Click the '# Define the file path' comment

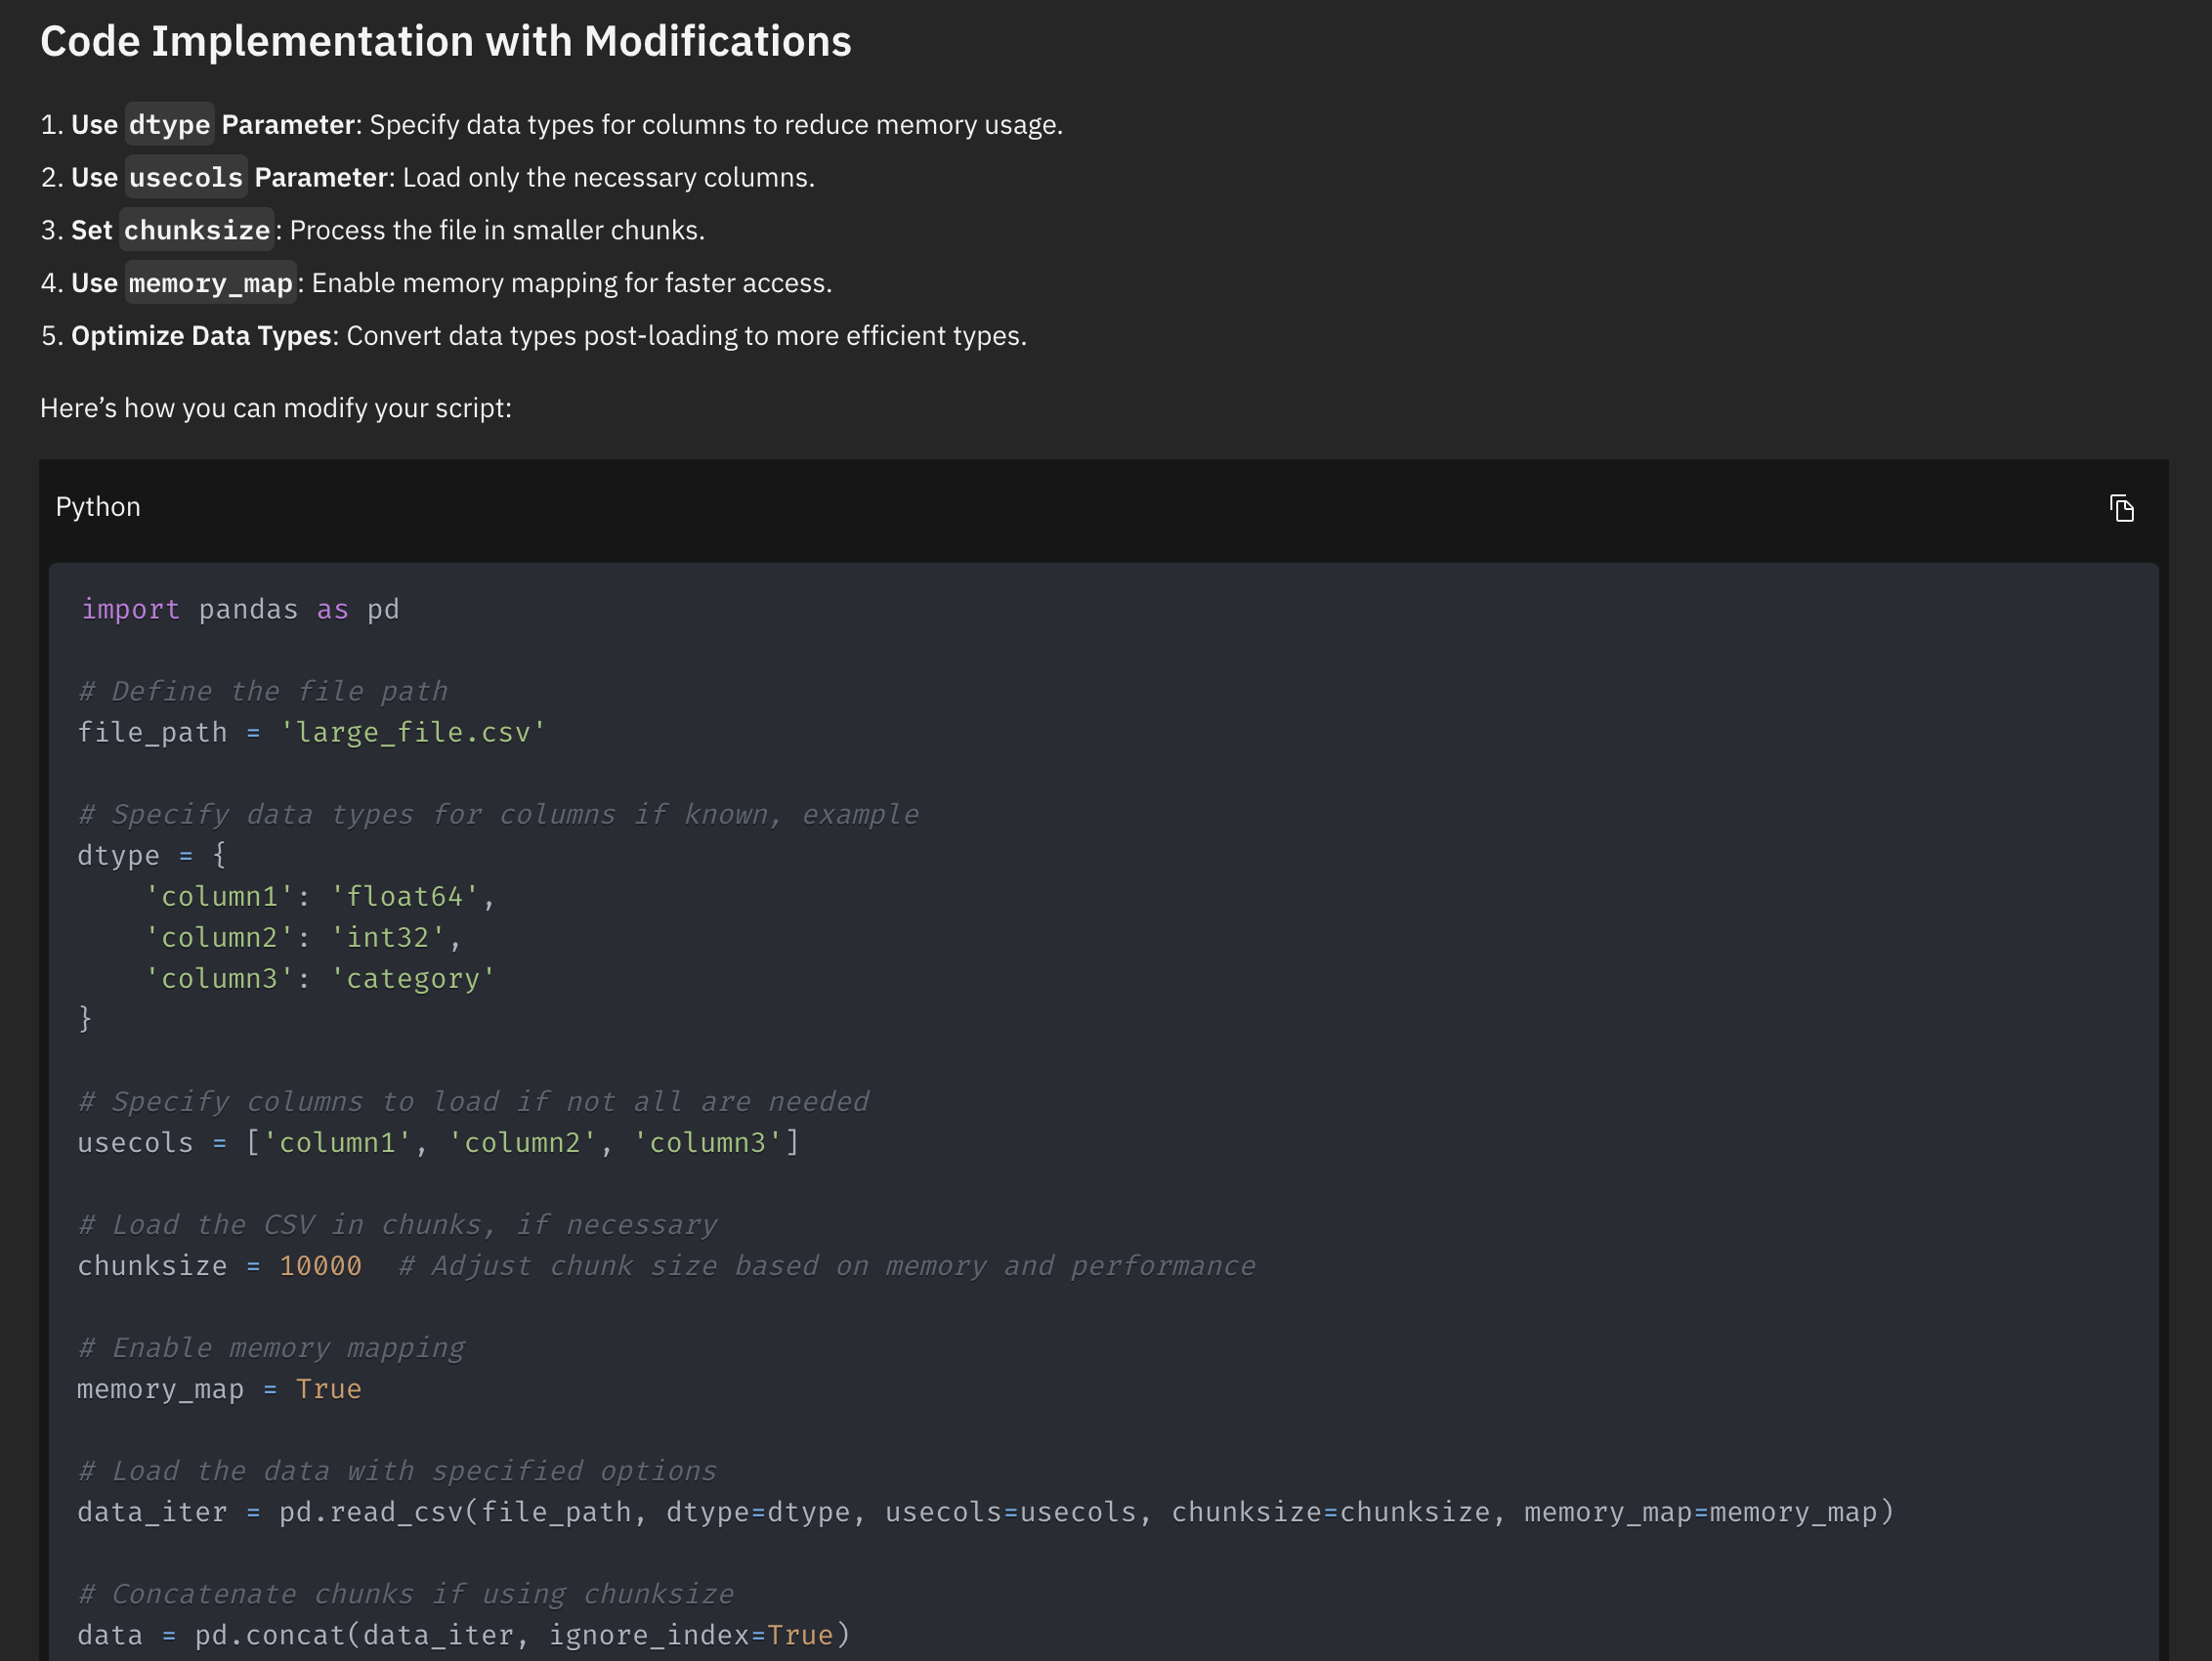[263, 691]
